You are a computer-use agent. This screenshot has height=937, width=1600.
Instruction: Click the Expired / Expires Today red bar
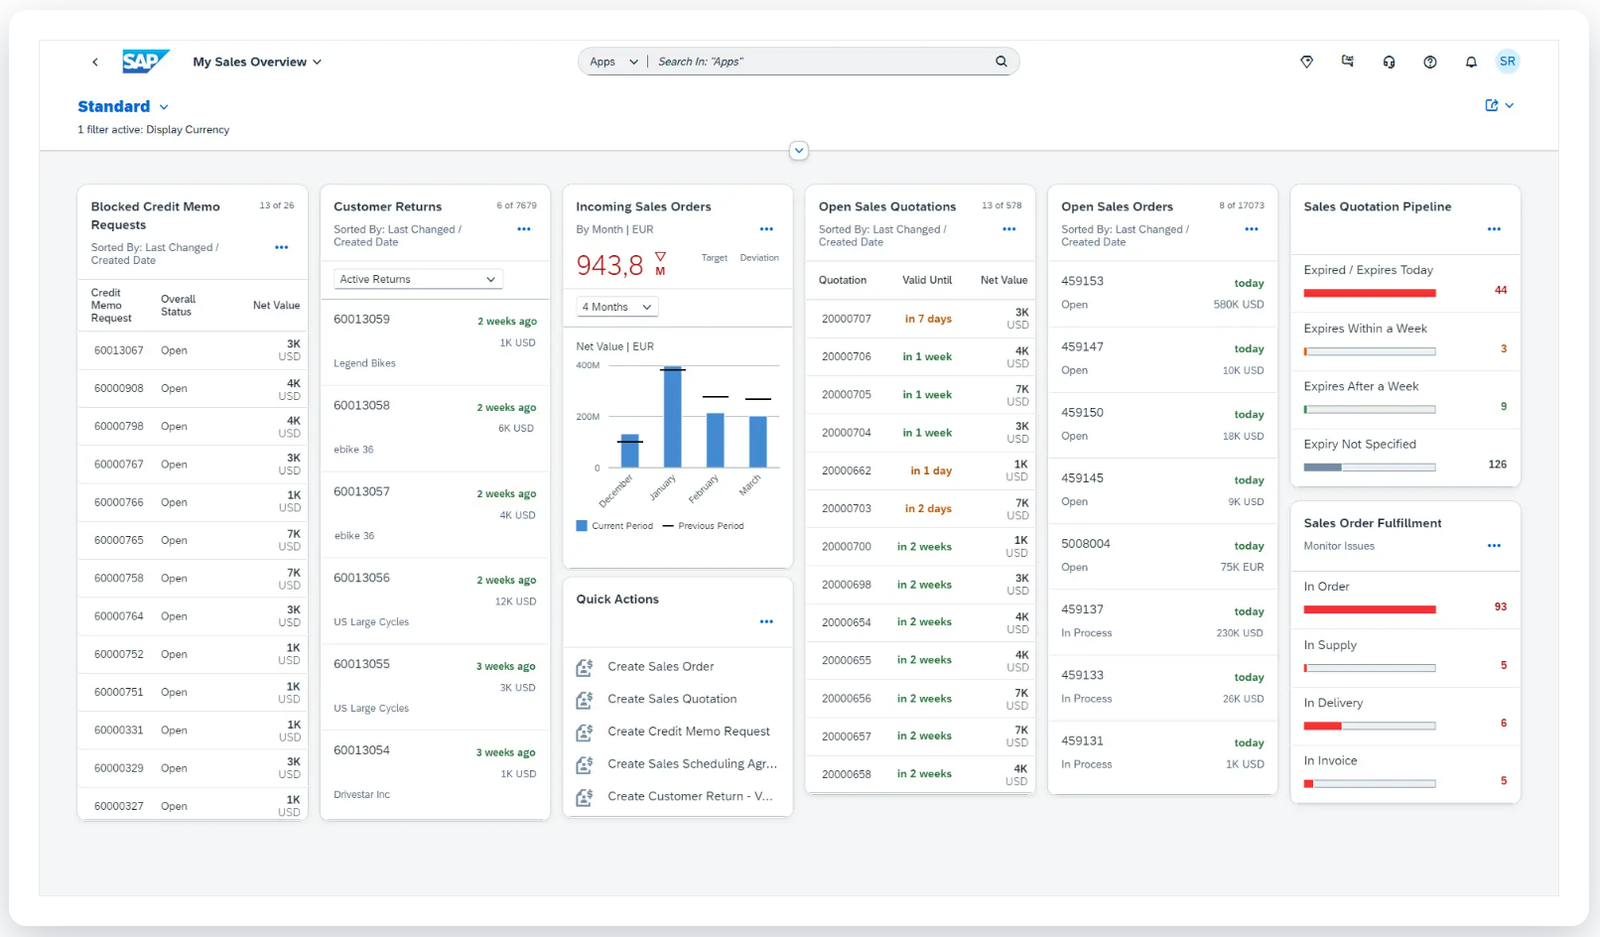pos(1369,293)
